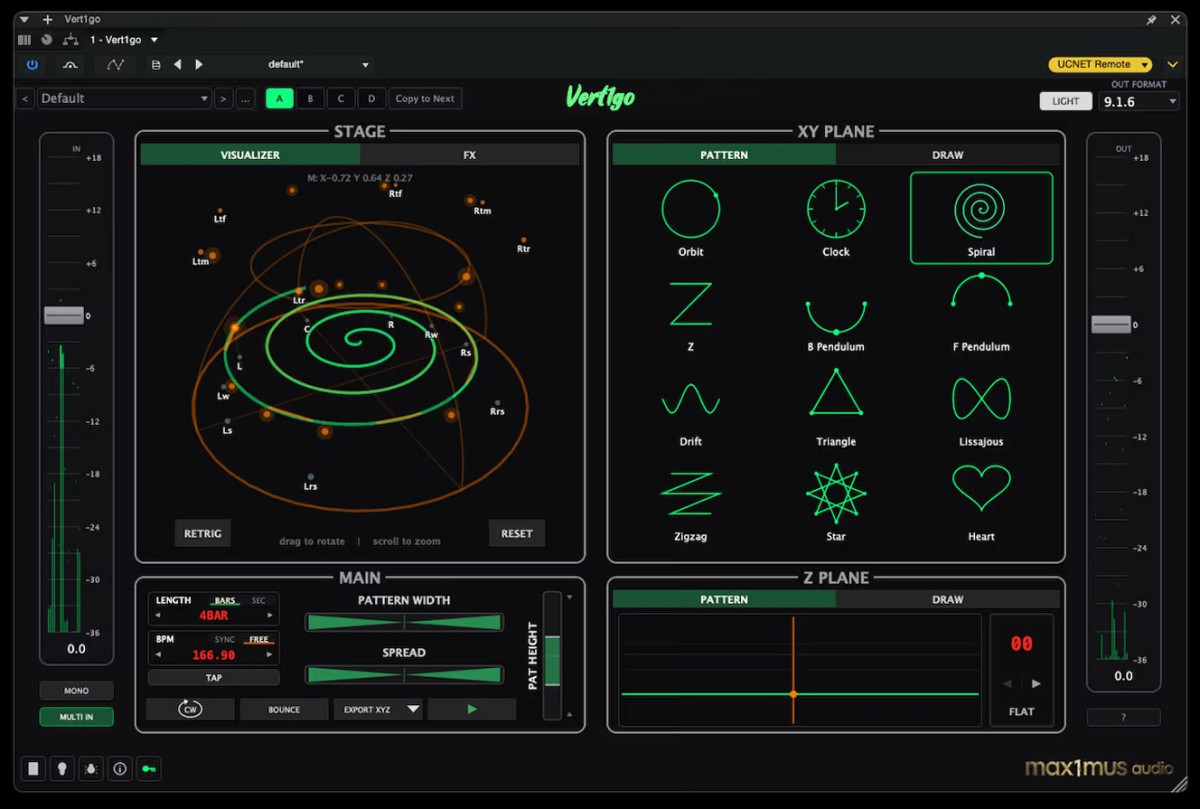Click the SPREAD slider
Viewport: 1200px width, 809px height.
(404, 675)
